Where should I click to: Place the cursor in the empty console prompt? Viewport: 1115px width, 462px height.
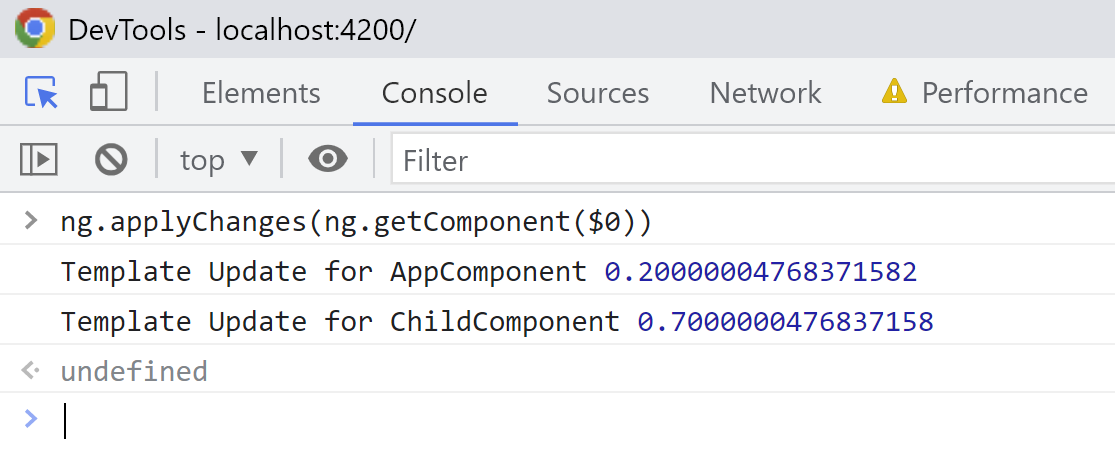pos(587,420)
